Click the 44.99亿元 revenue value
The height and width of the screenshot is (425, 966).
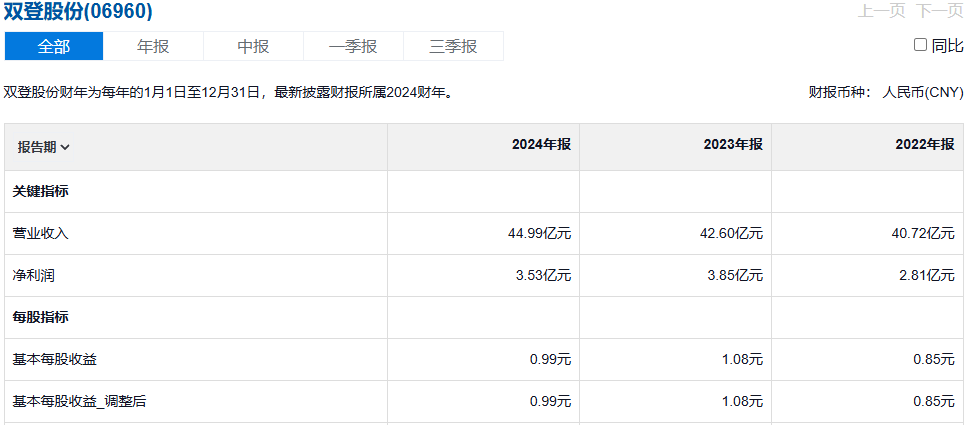538,233
